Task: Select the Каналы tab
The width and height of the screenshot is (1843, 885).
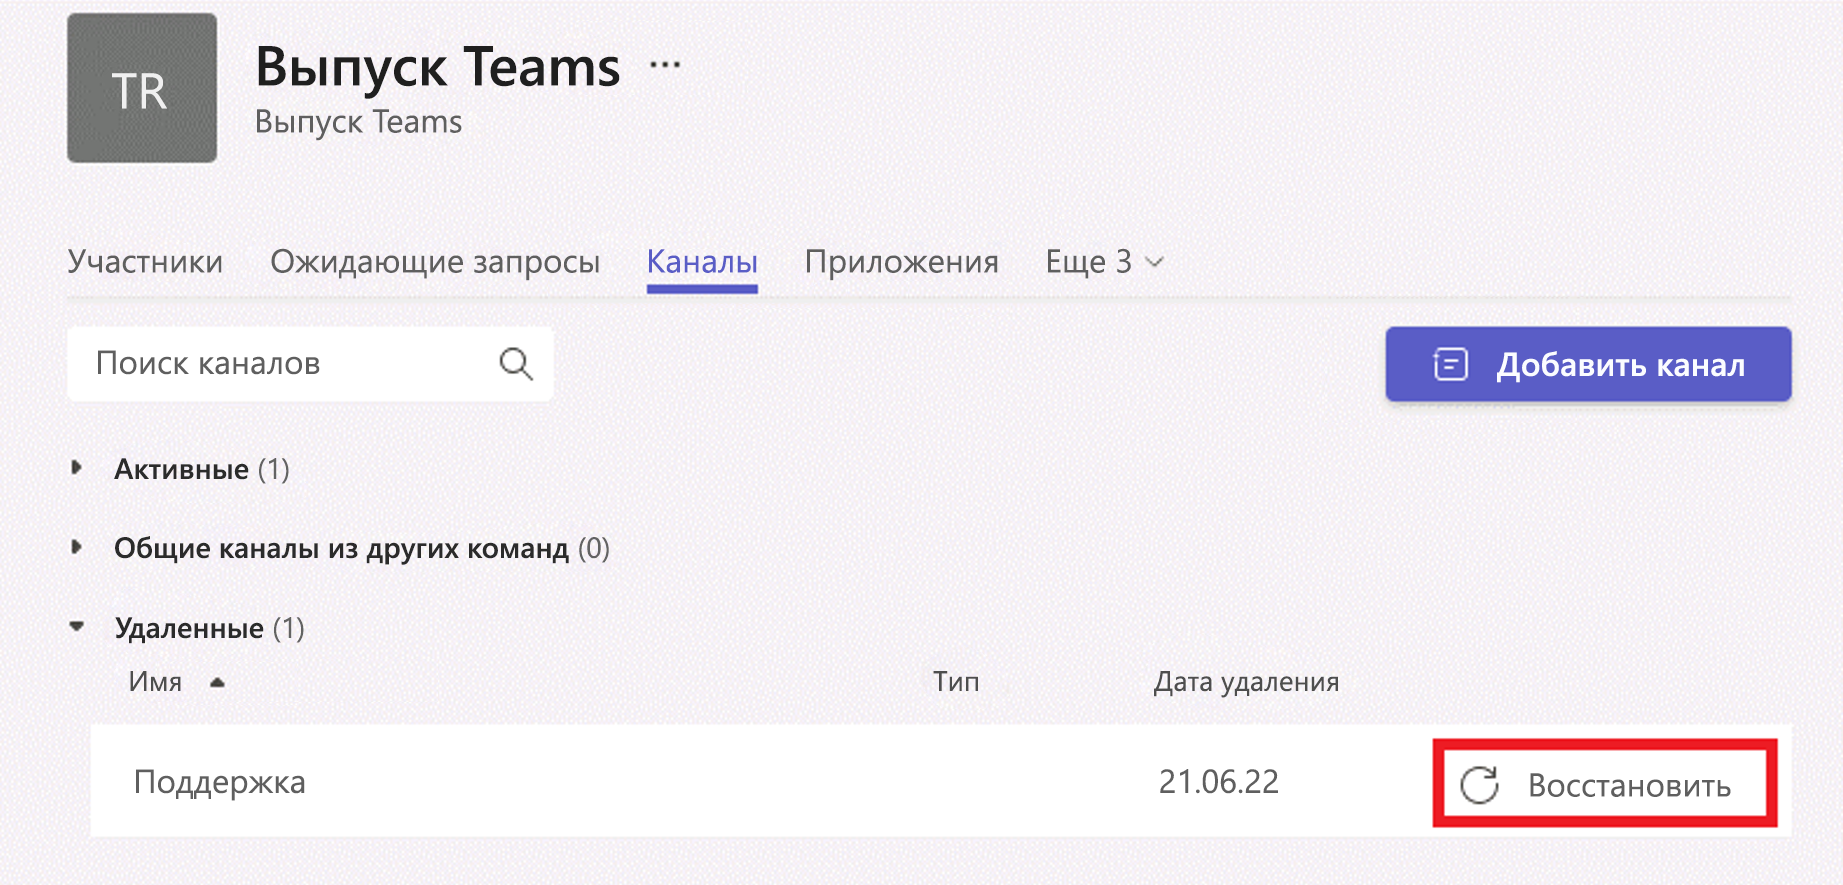Action: 702,262
